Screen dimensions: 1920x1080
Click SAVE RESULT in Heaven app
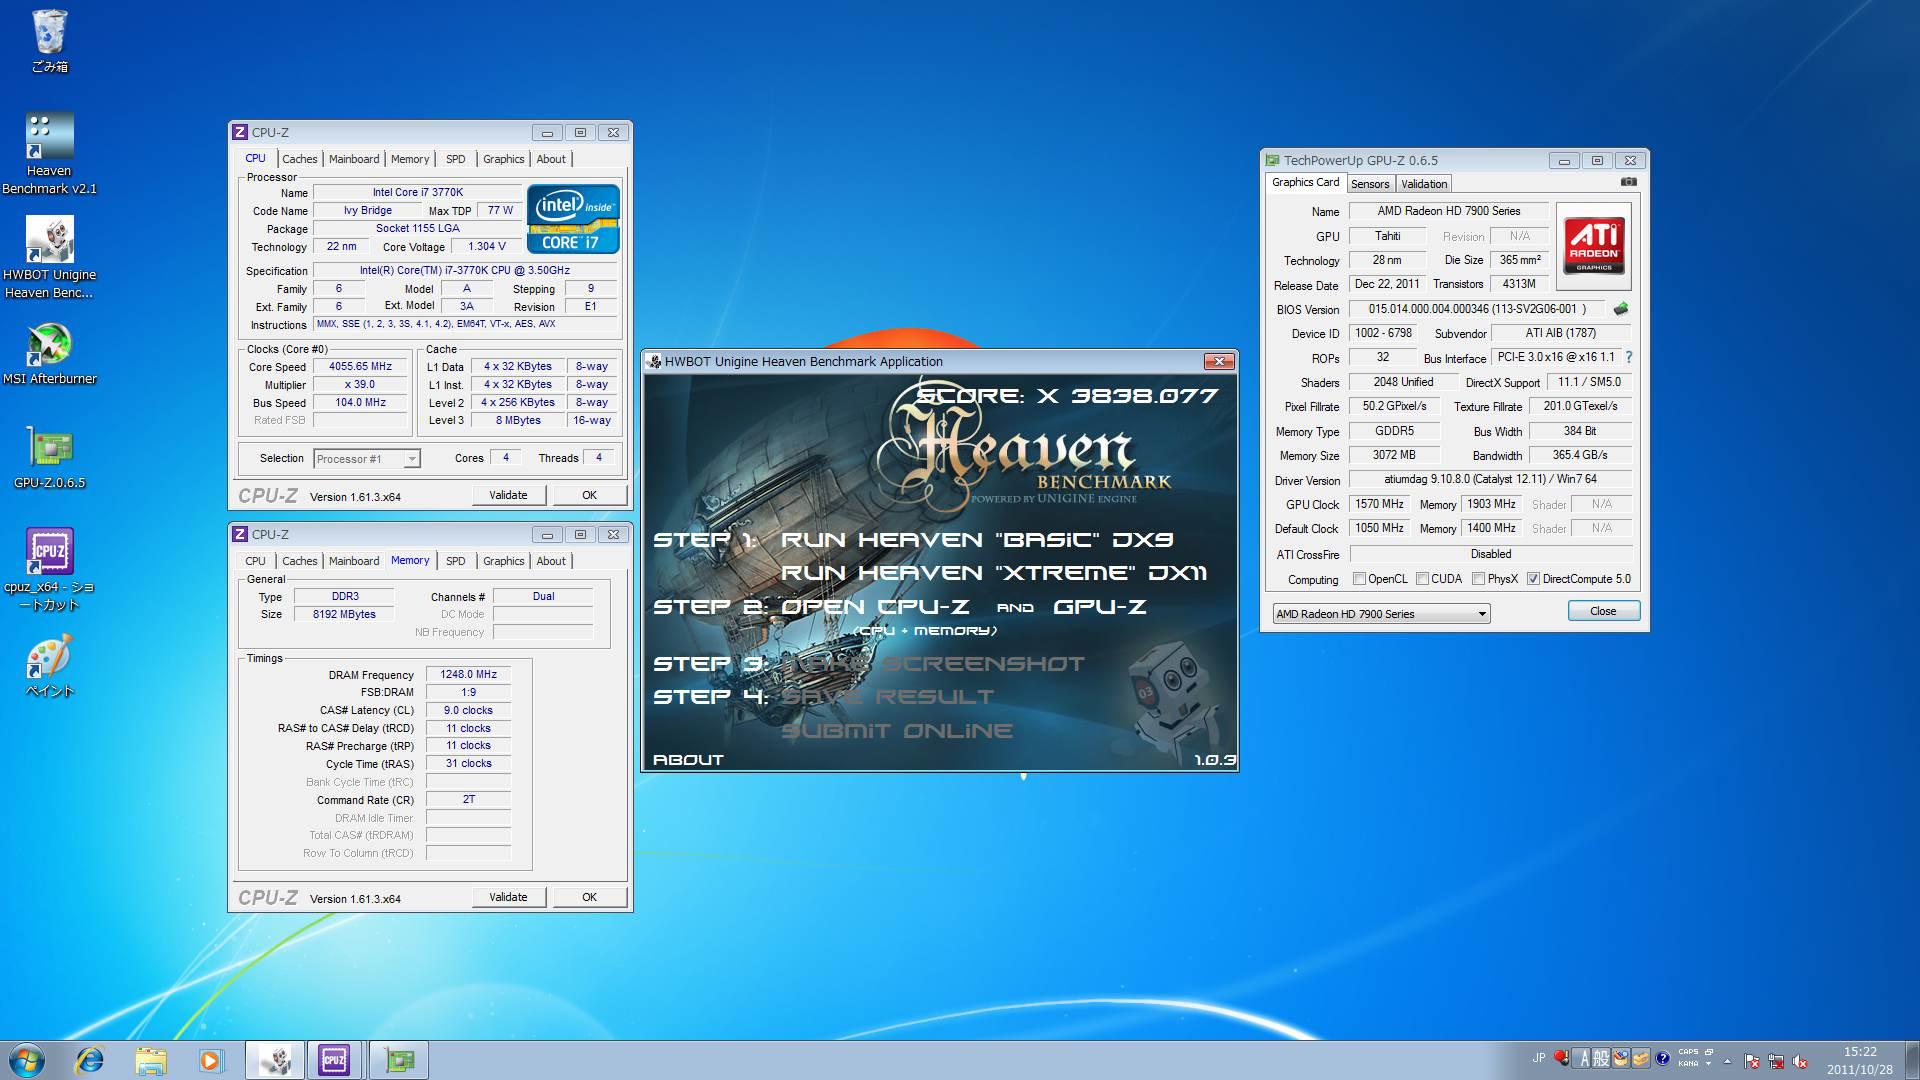pos(887,697)
